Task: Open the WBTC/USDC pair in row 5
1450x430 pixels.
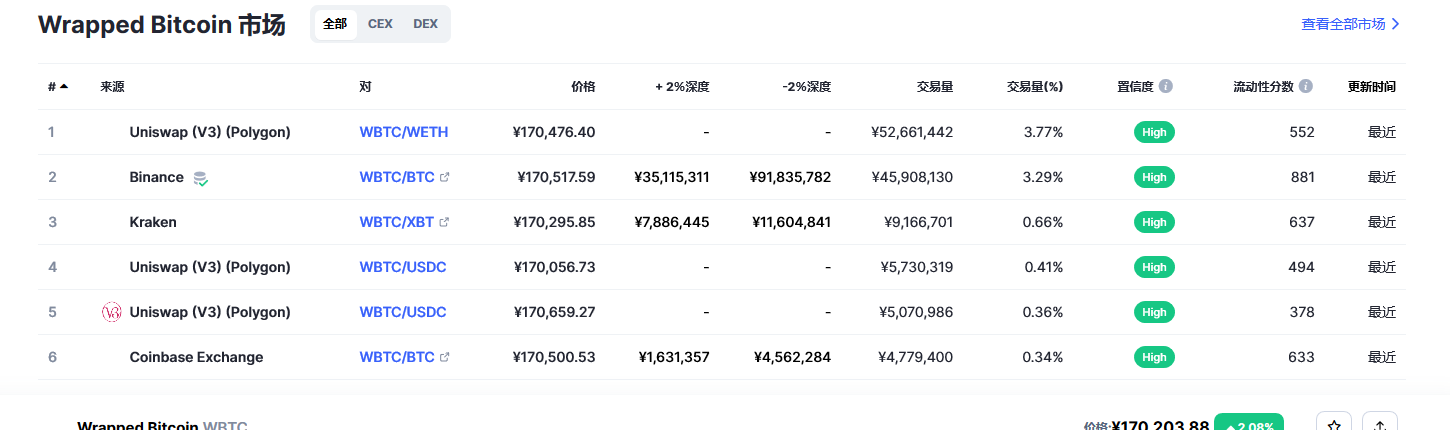Action: coord(403,312)
